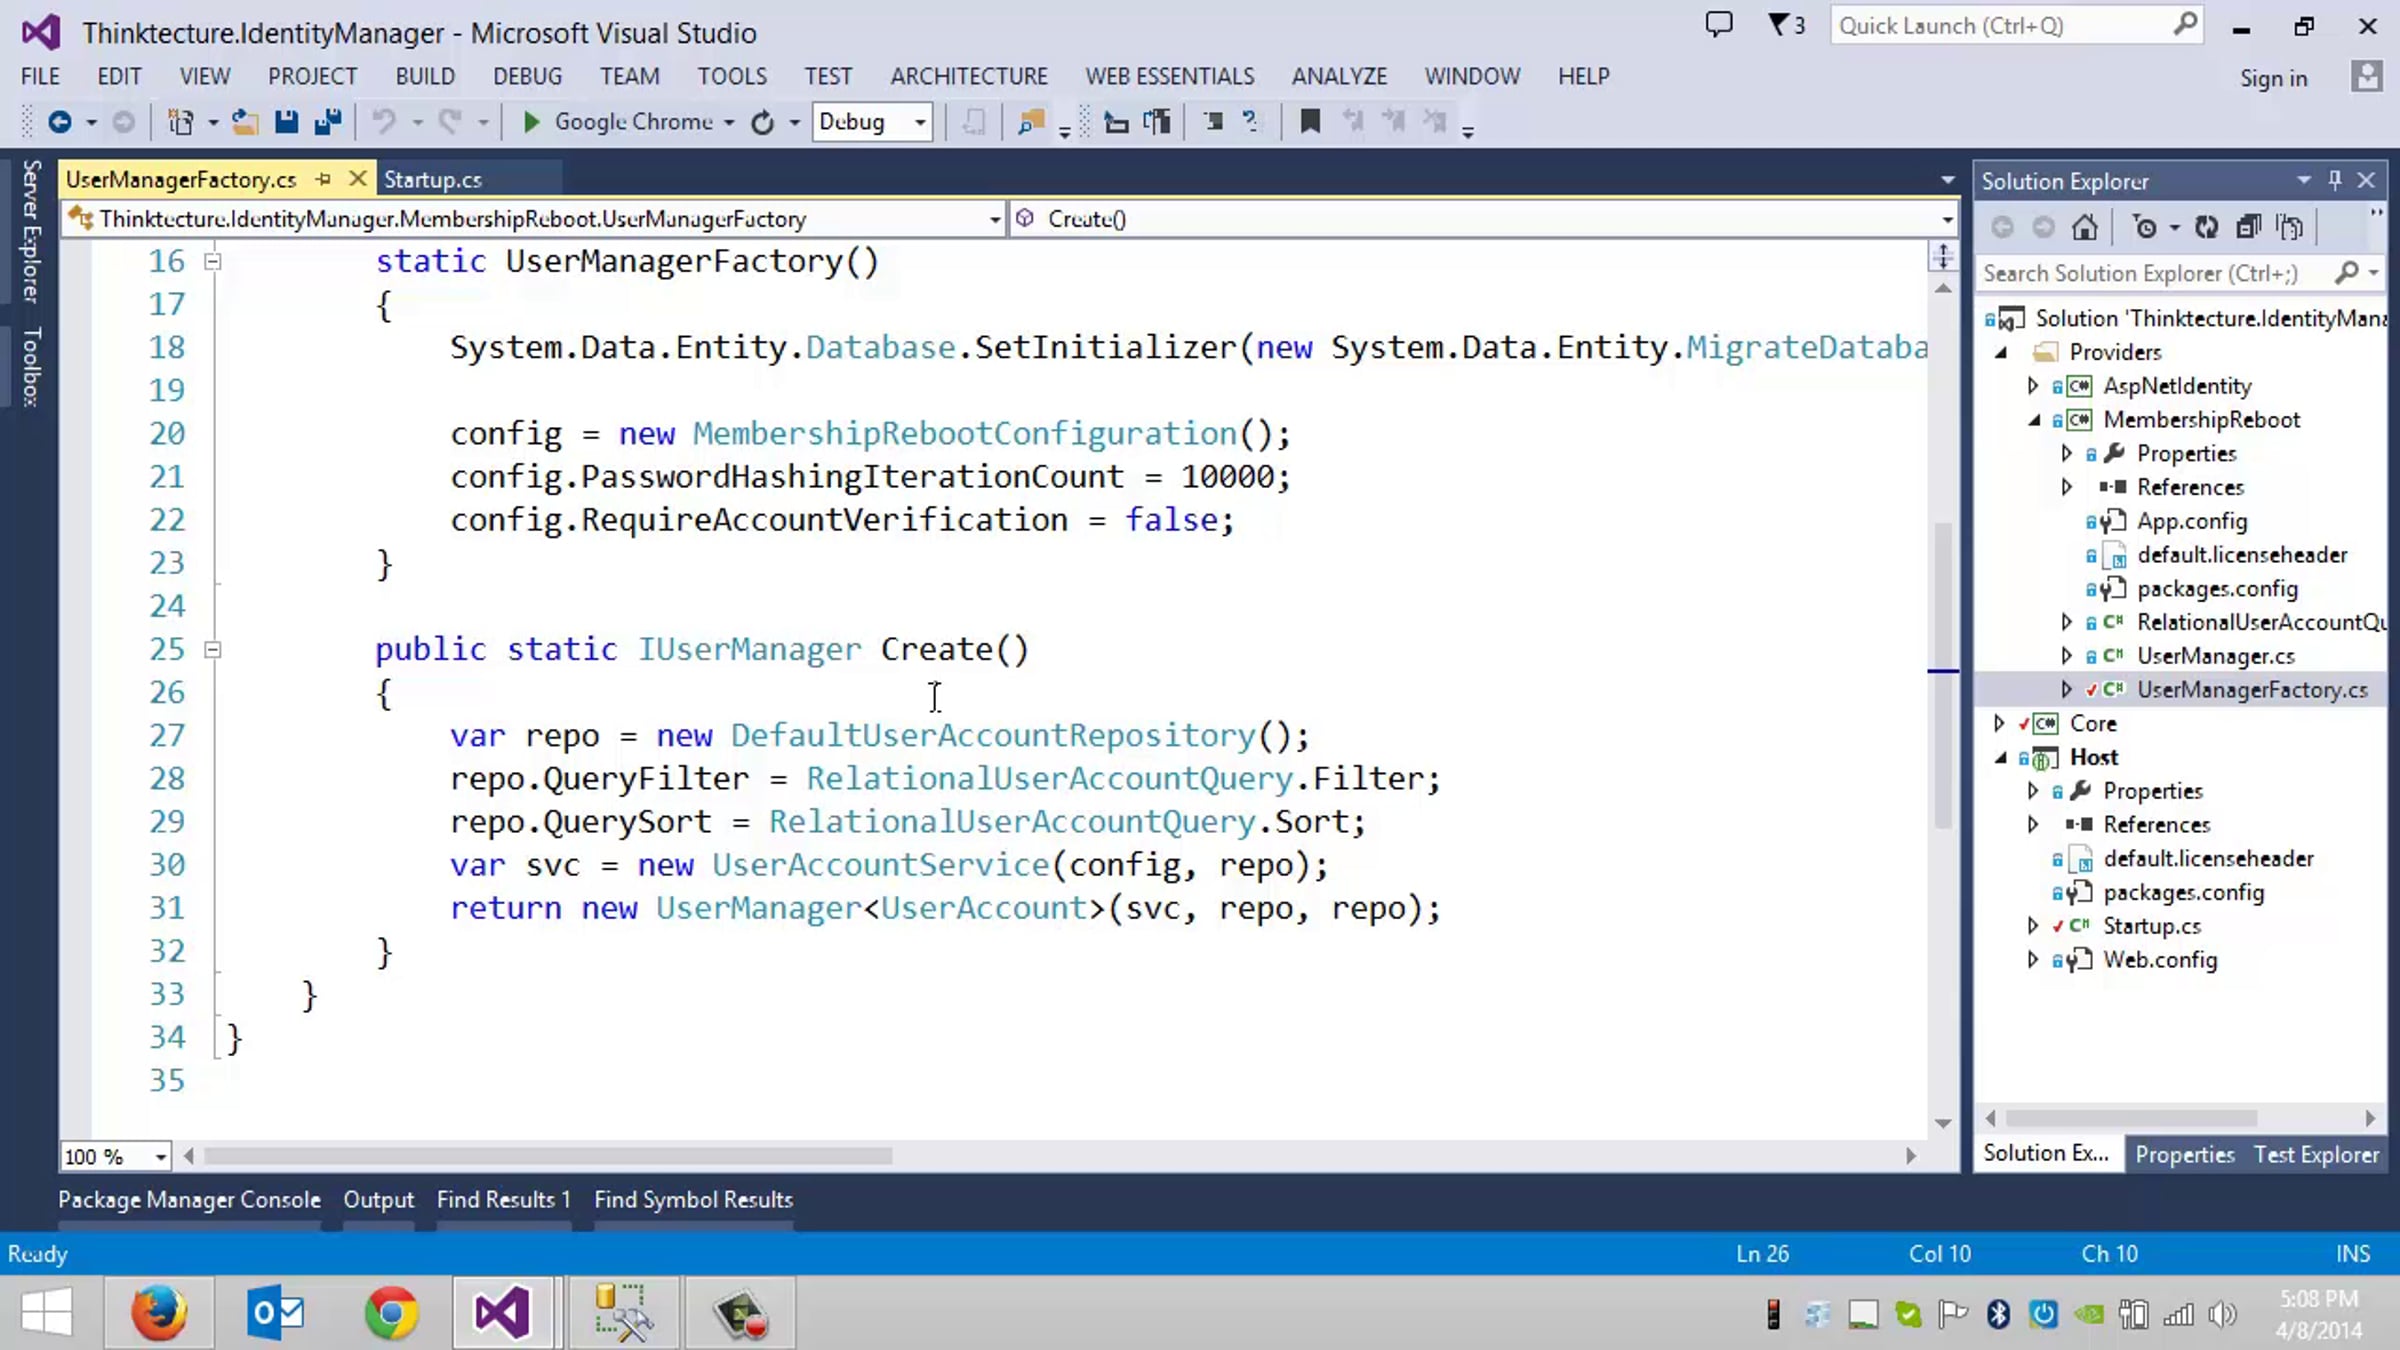Open the ARCHITECTURE menu
The height and width of the screenshot is (1350, 2400).
968,76
